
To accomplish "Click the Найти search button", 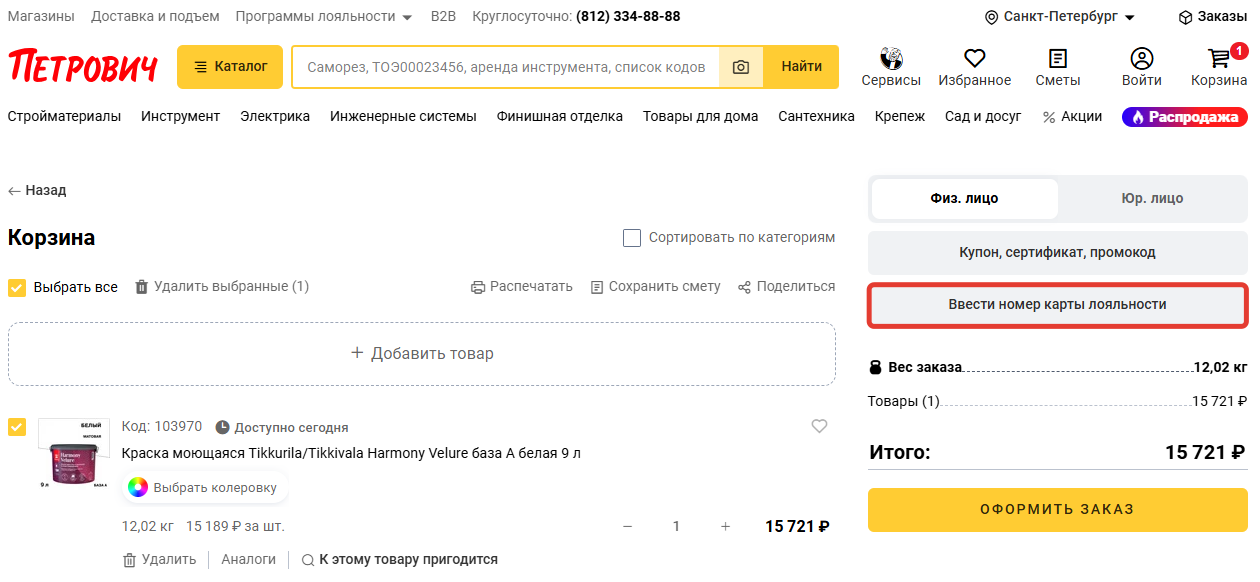I will click(802, 67).
